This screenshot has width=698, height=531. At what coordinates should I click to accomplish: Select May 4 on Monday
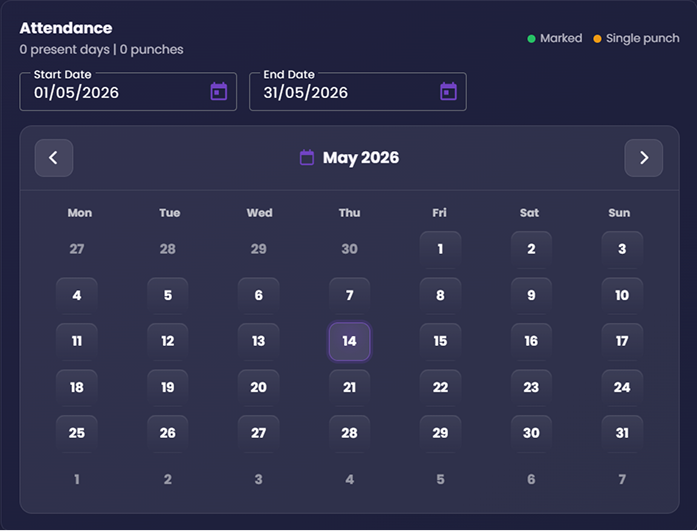[77, 296]
